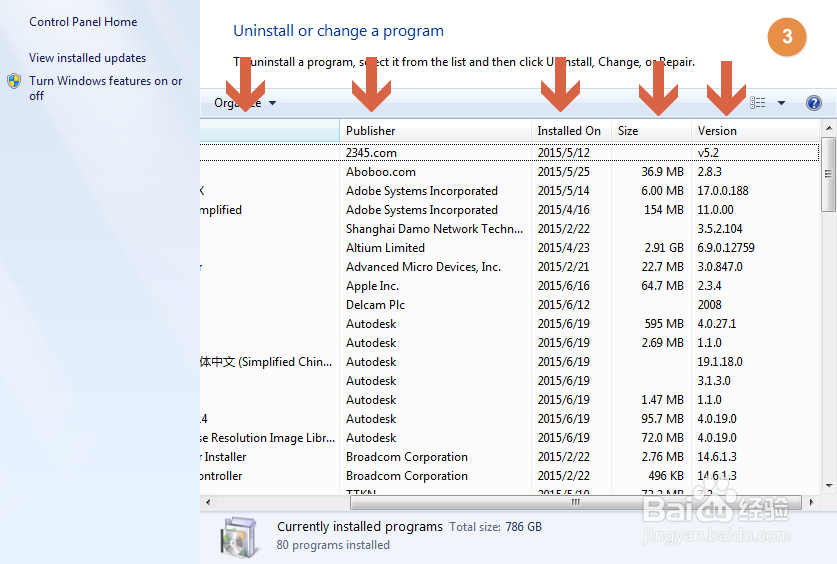Click the 2015/5/25 install date cell
Screen dimensions: 837x564
(564, 172)
